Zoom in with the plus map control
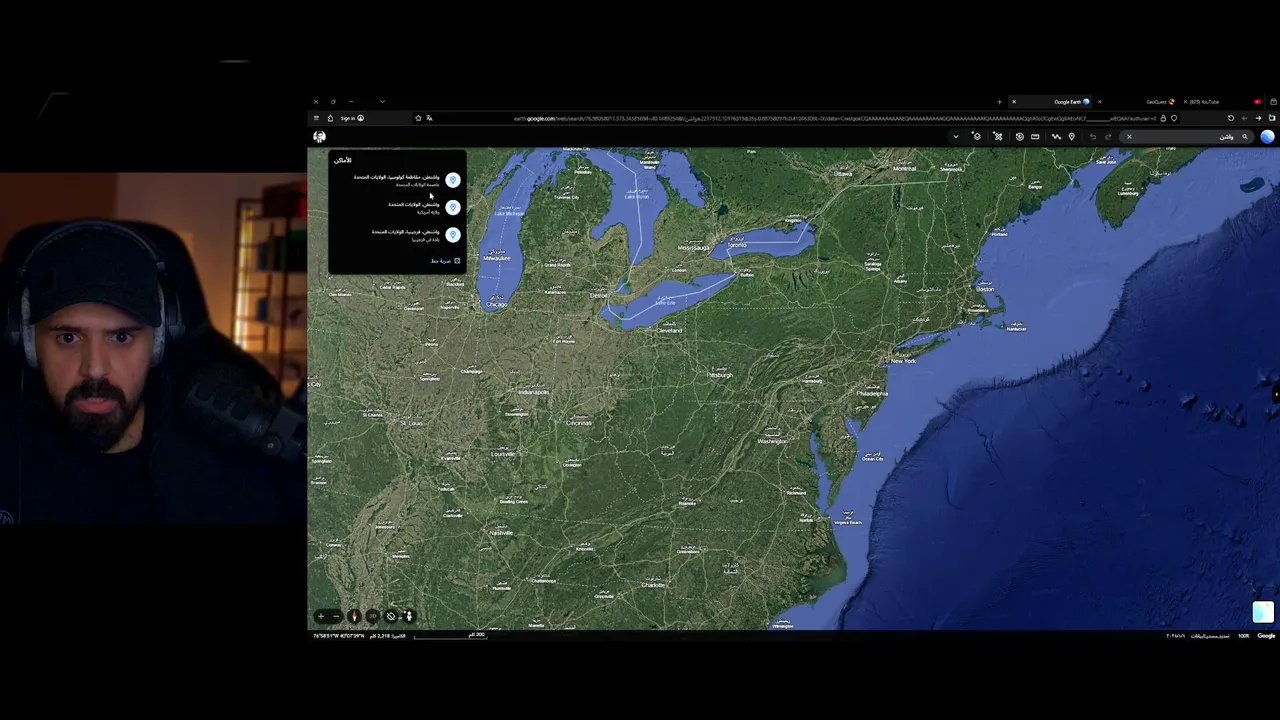Screen dimensions: 1280x720 (321, 616)
